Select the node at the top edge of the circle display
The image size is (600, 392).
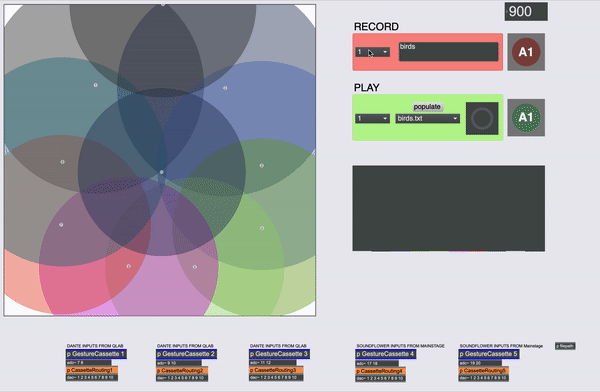pos(163,5)
